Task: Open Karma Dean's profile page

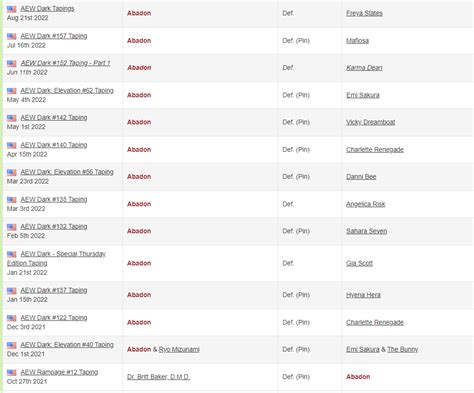Action: click(364, 68)
